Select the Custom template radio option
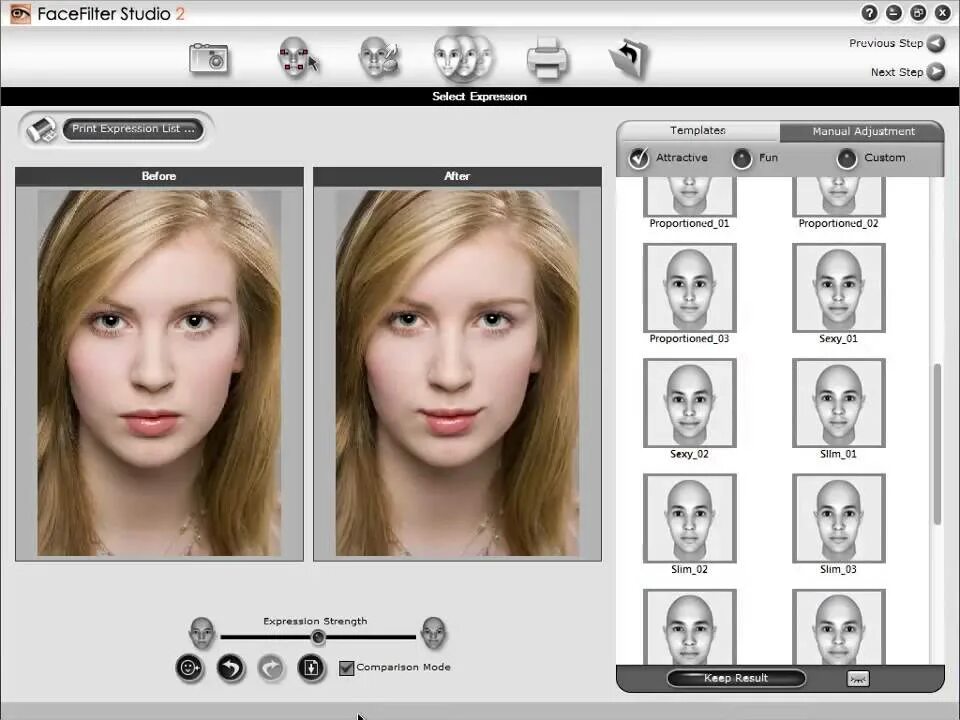 click(x=847, y=159)
